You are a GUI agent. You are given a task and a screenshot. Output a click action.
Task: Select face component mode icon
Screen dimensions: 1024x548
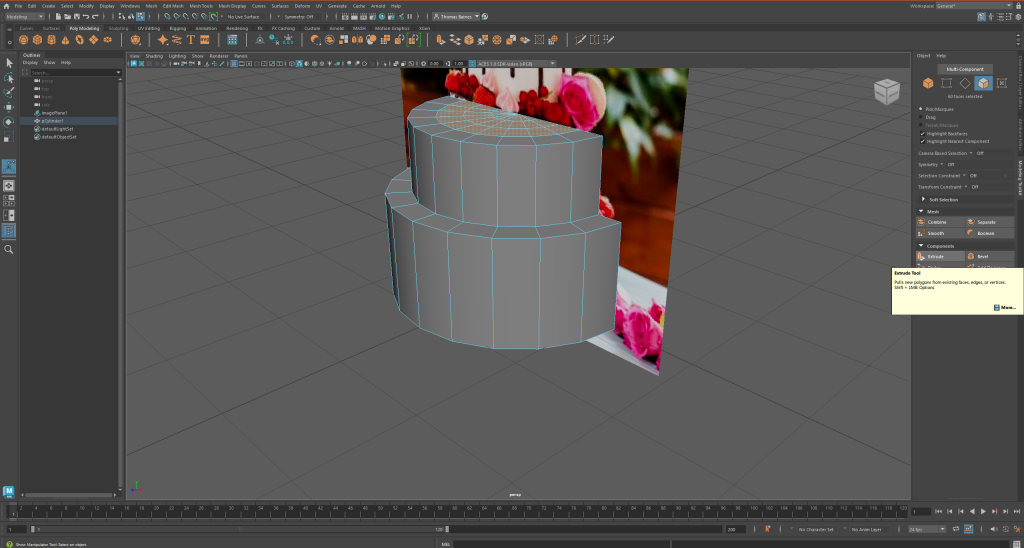pos(984,83)
